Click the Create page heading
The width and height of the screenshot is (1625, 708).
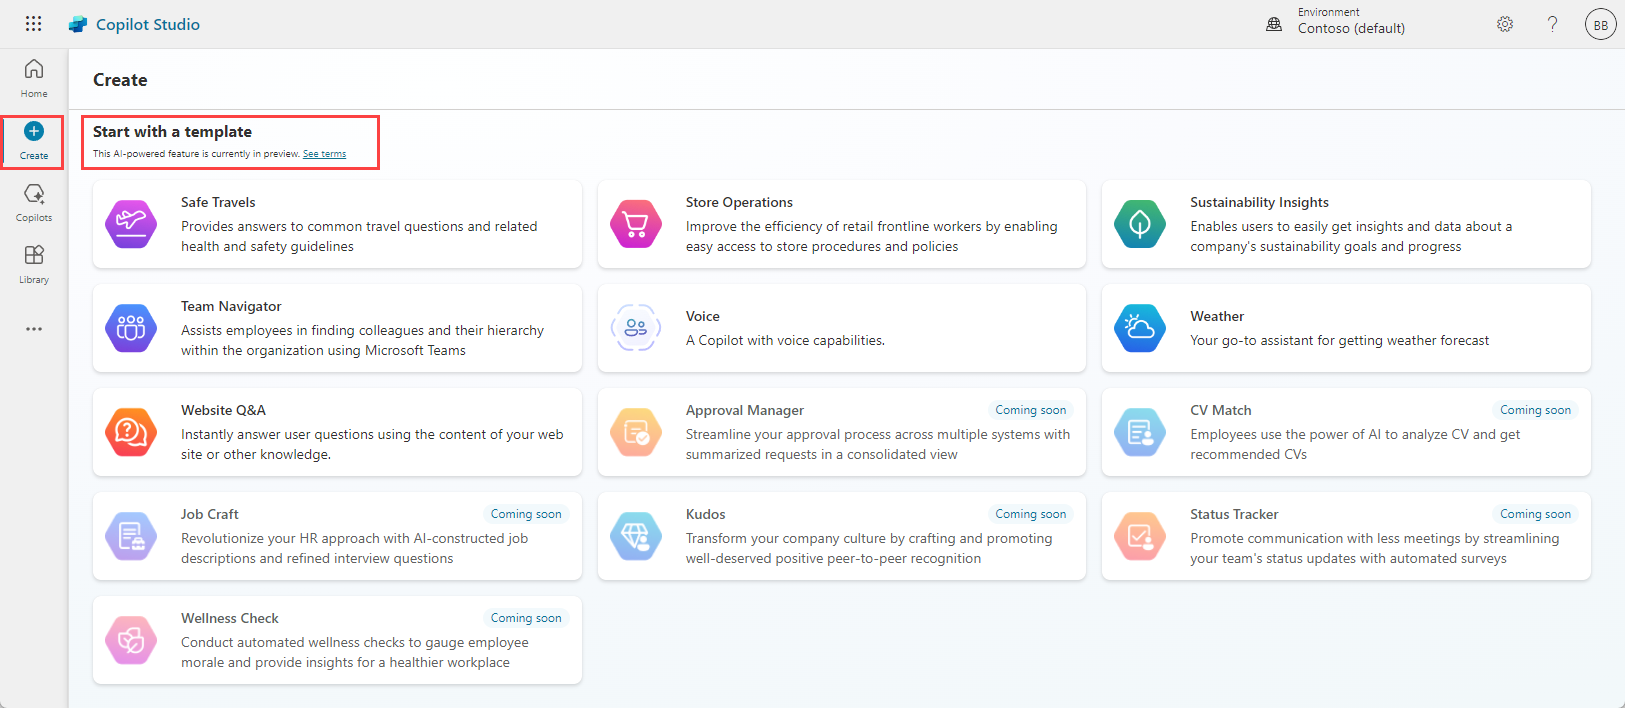[120, 80]
